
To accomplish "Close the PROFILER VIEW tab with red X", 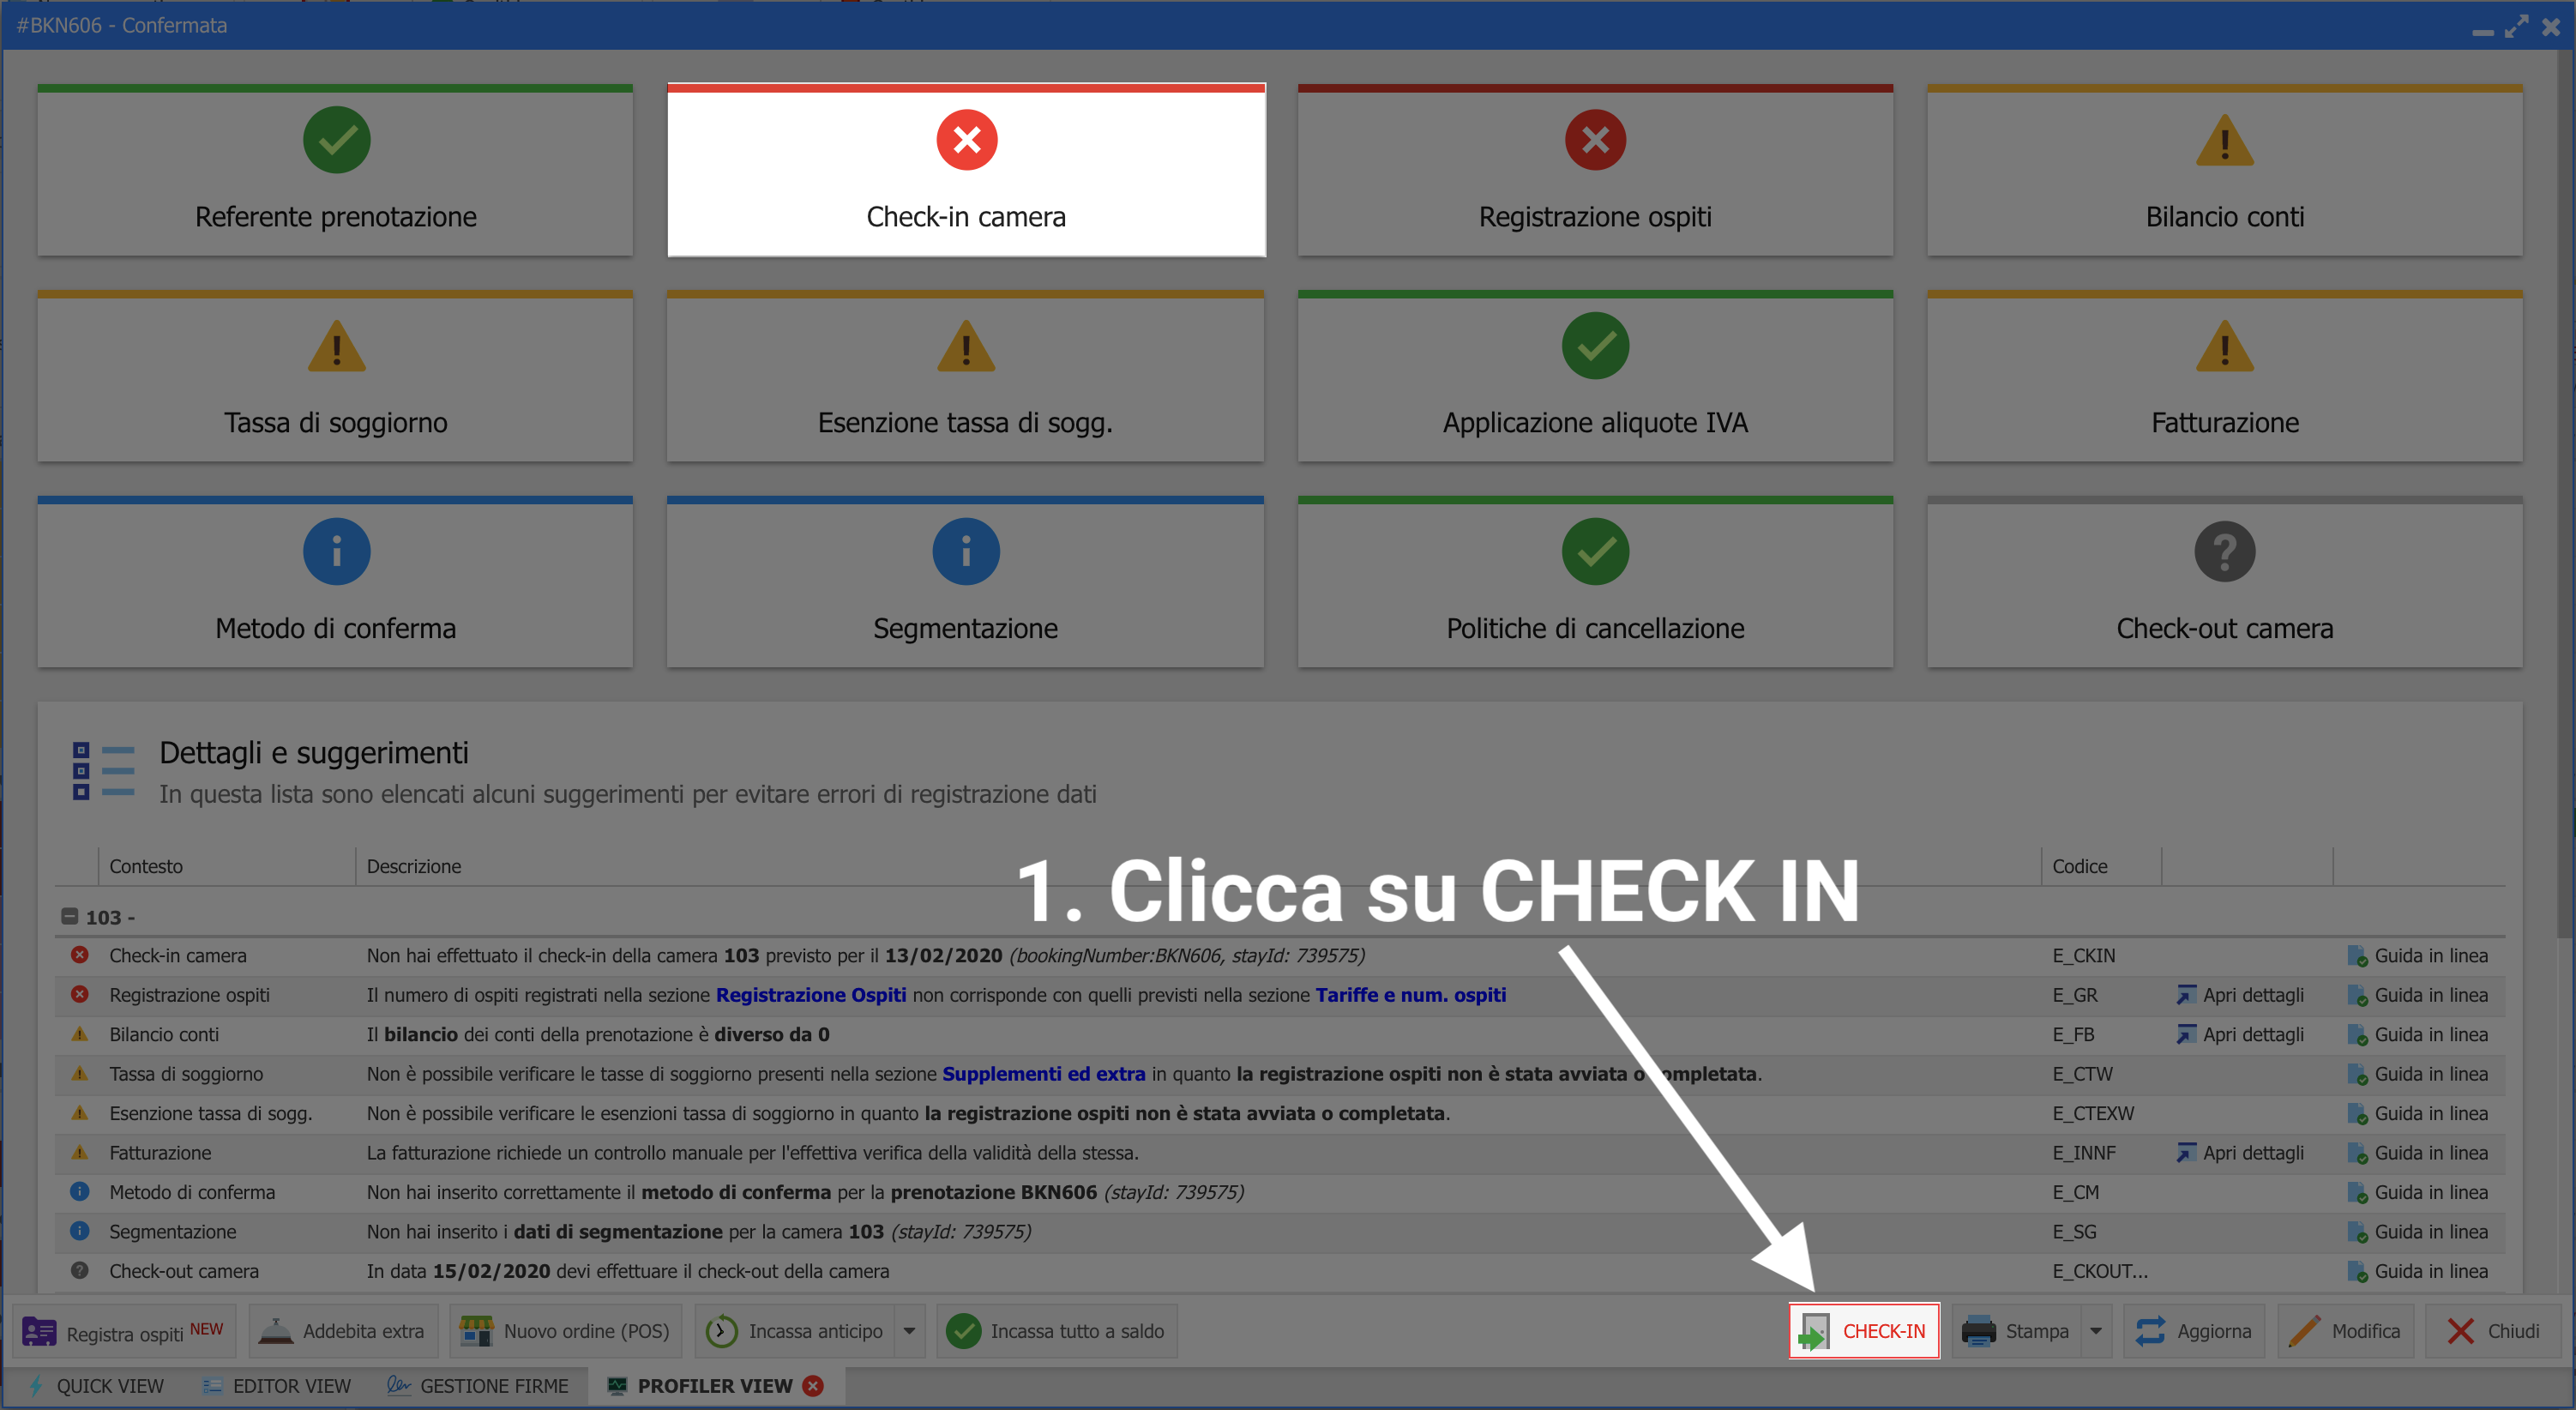I will pos(814,1386).
